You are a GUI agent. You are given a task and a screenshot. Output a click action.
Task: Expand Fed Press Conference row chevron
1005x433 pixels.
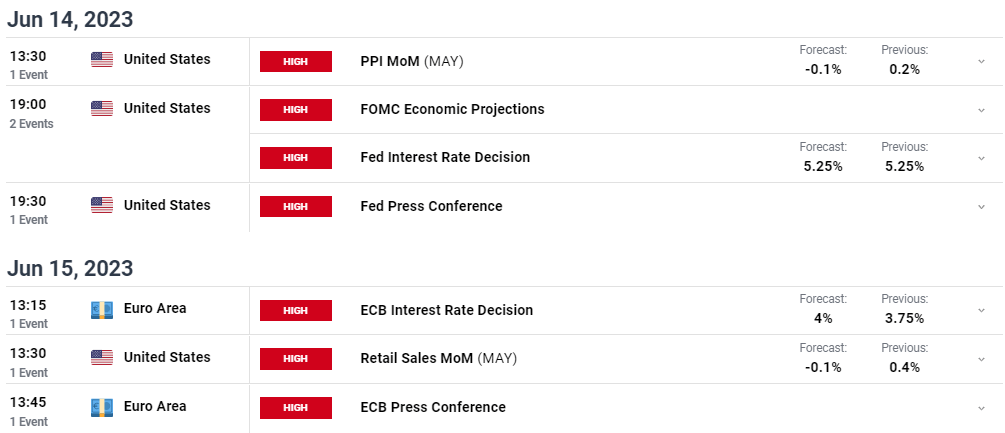click(x=981, y=207)
